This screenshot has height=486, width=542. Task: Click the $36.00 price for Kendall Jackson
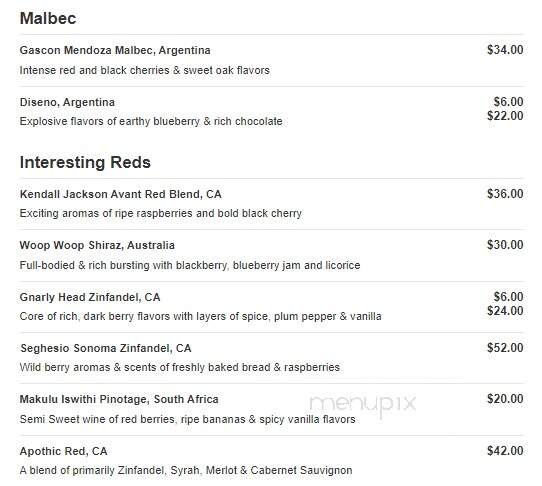click(x=505, y=194)
